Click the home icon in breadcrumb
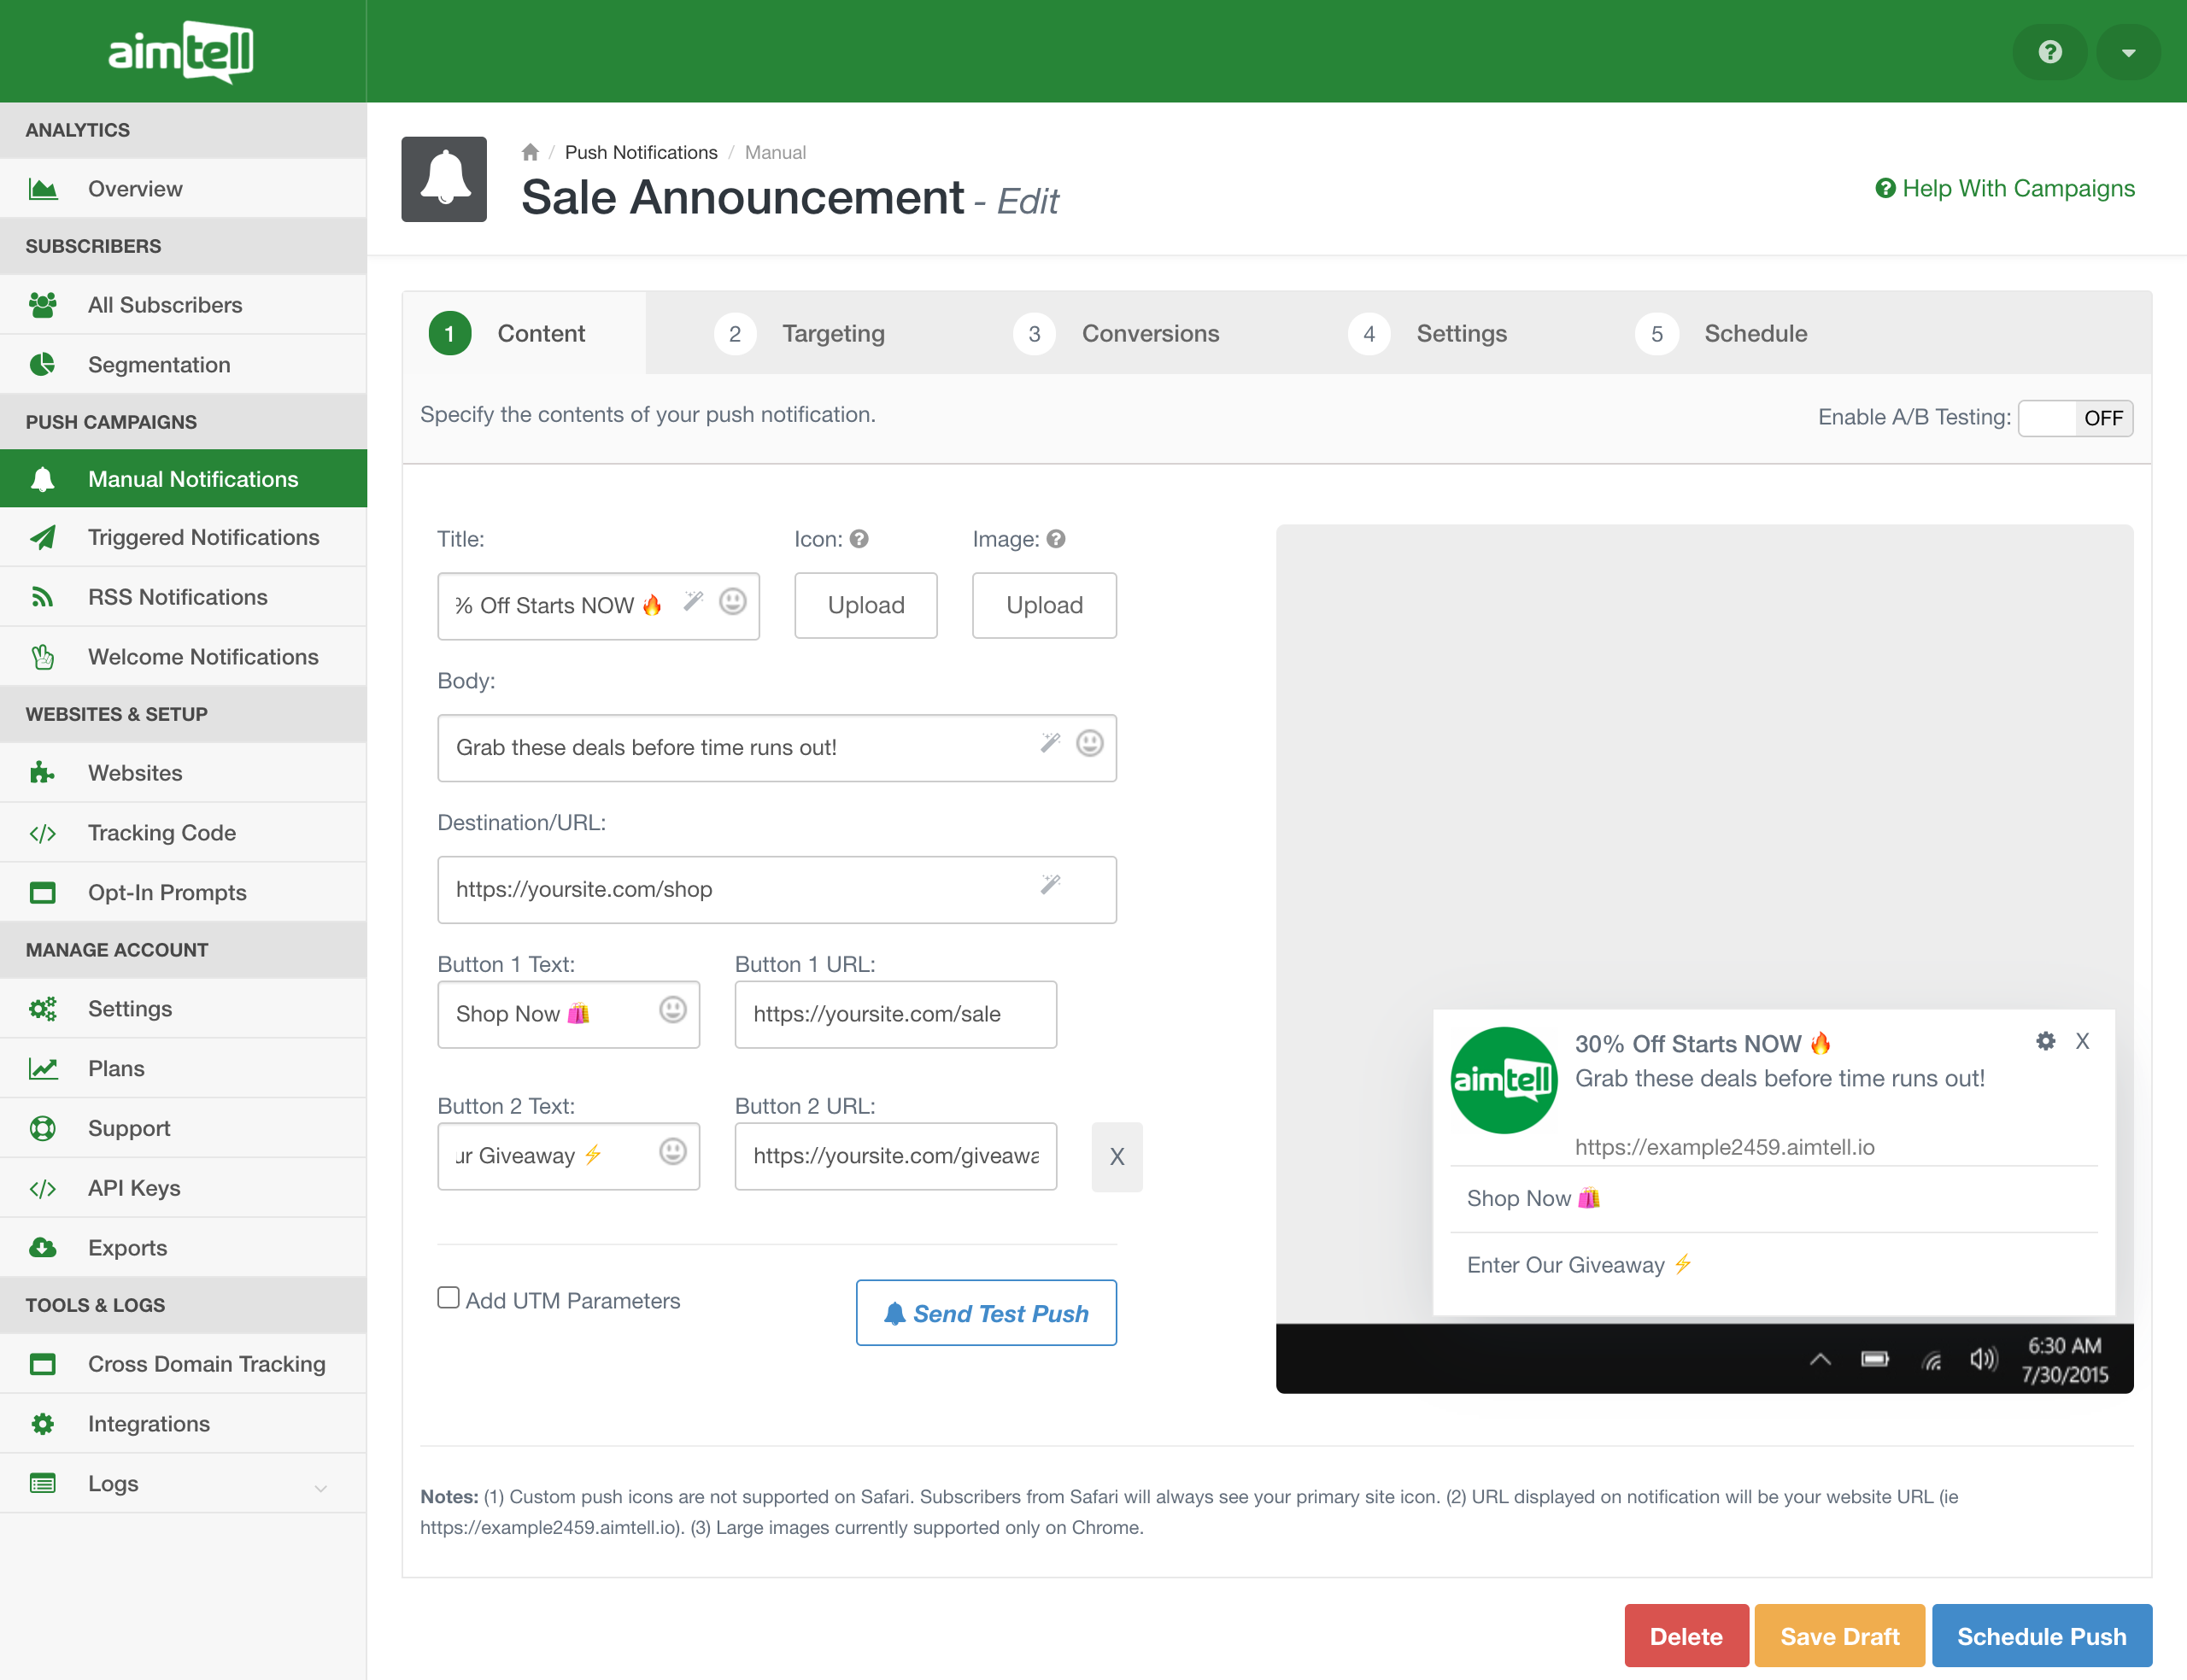2187x1680 pixels. (x=530, y=152)
